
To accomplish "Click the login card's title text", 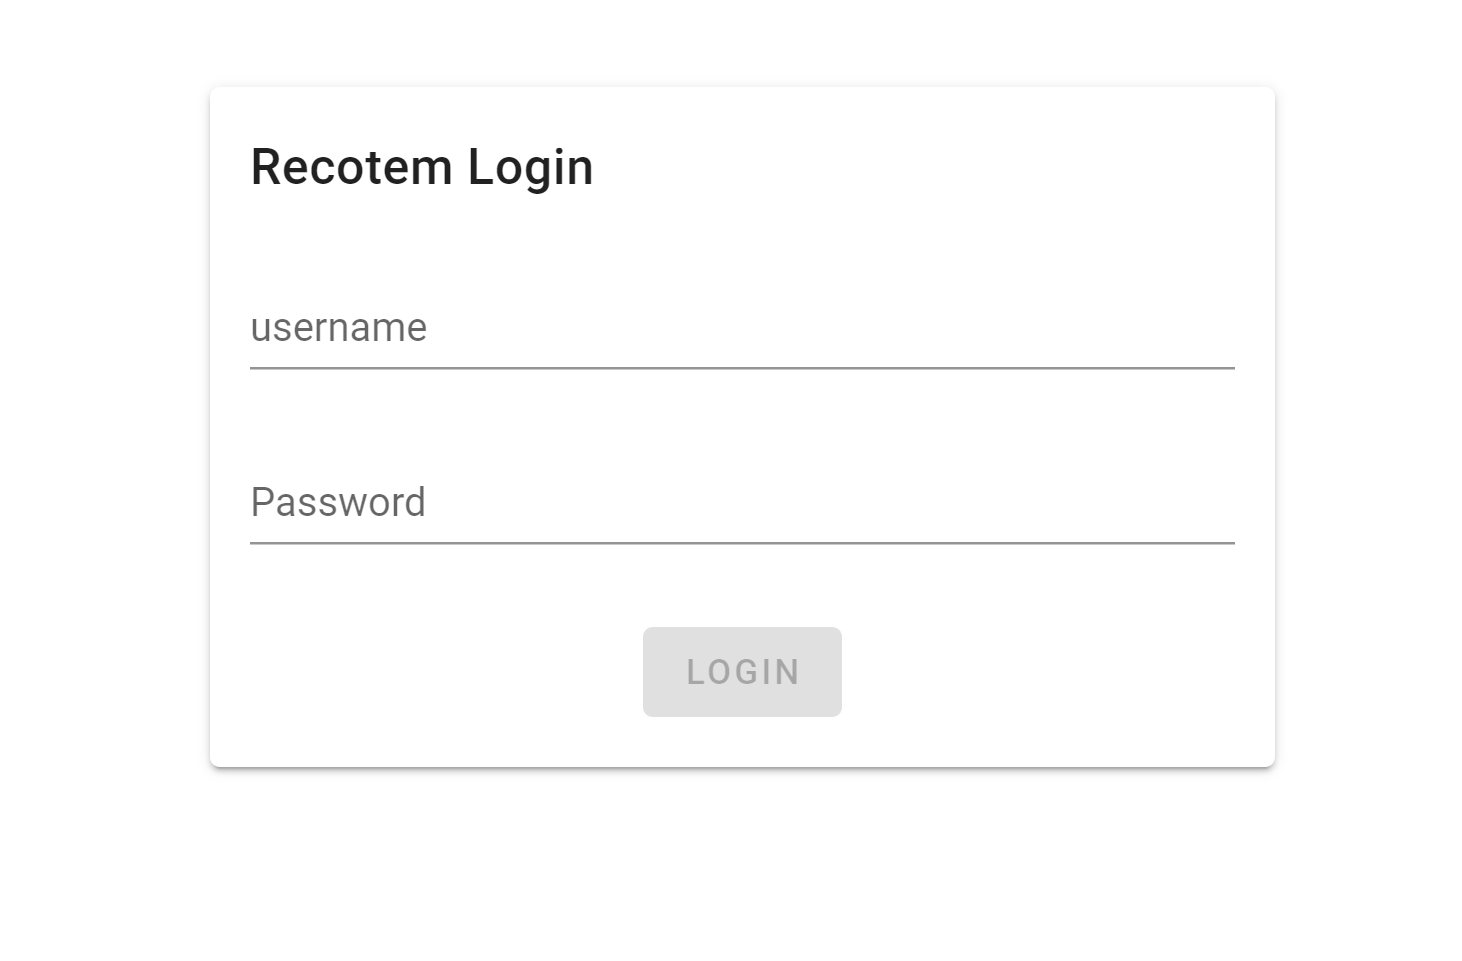I will (x=421, y=166).
